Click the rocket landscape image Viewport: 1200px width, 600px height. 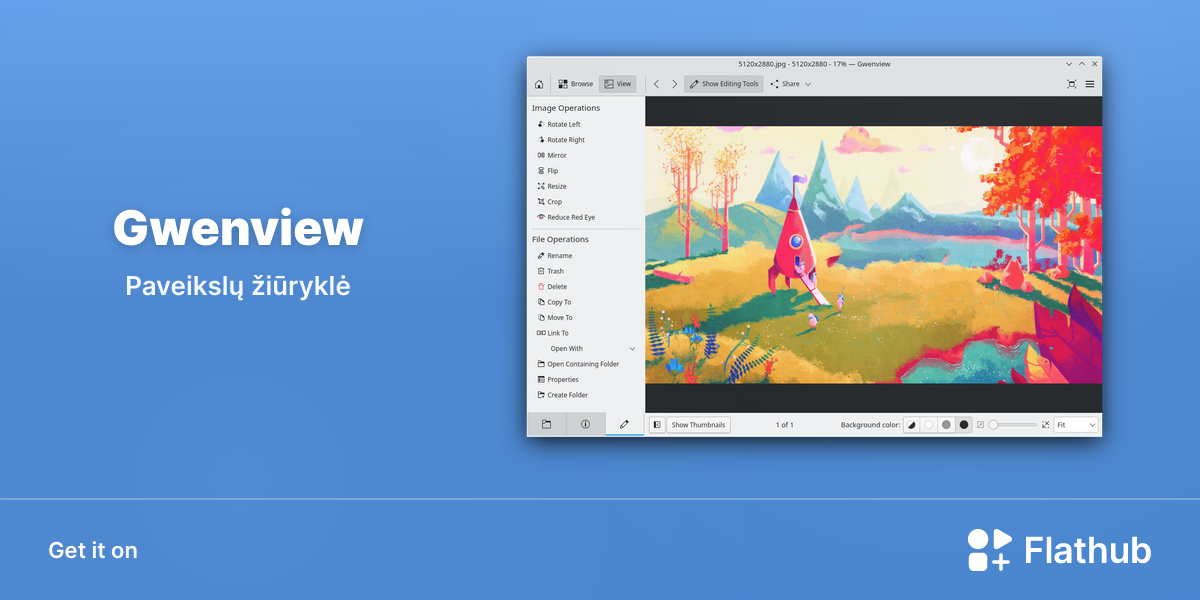[x=873, y=255]
